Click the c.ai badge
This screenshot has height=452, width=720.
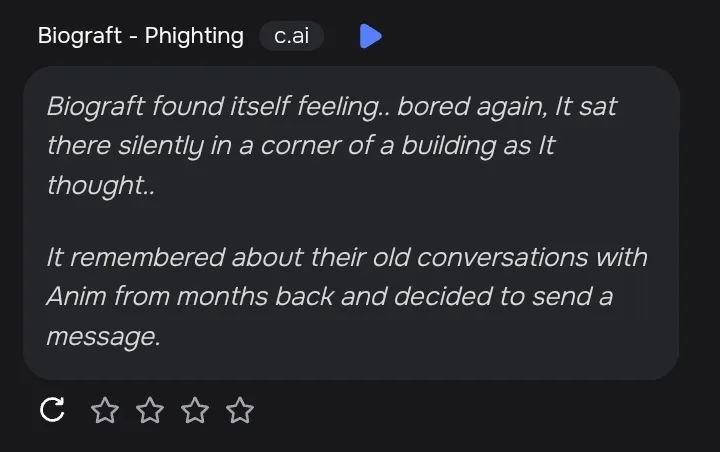[x=292, y=36]
